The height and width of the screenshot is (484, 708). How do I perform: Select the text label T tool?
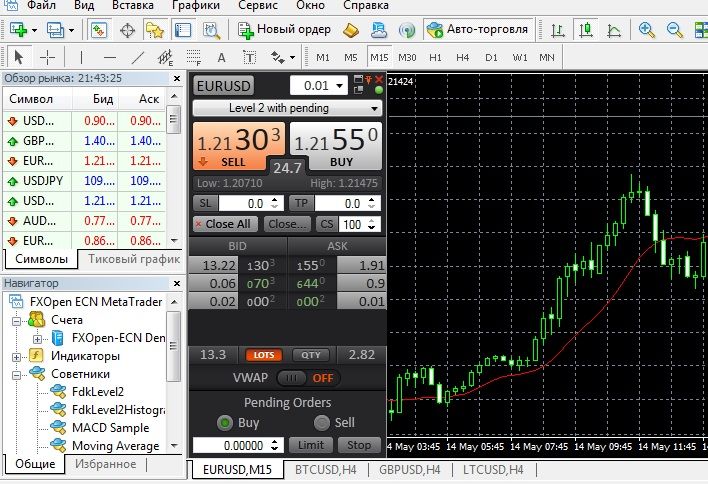[249, 58]
